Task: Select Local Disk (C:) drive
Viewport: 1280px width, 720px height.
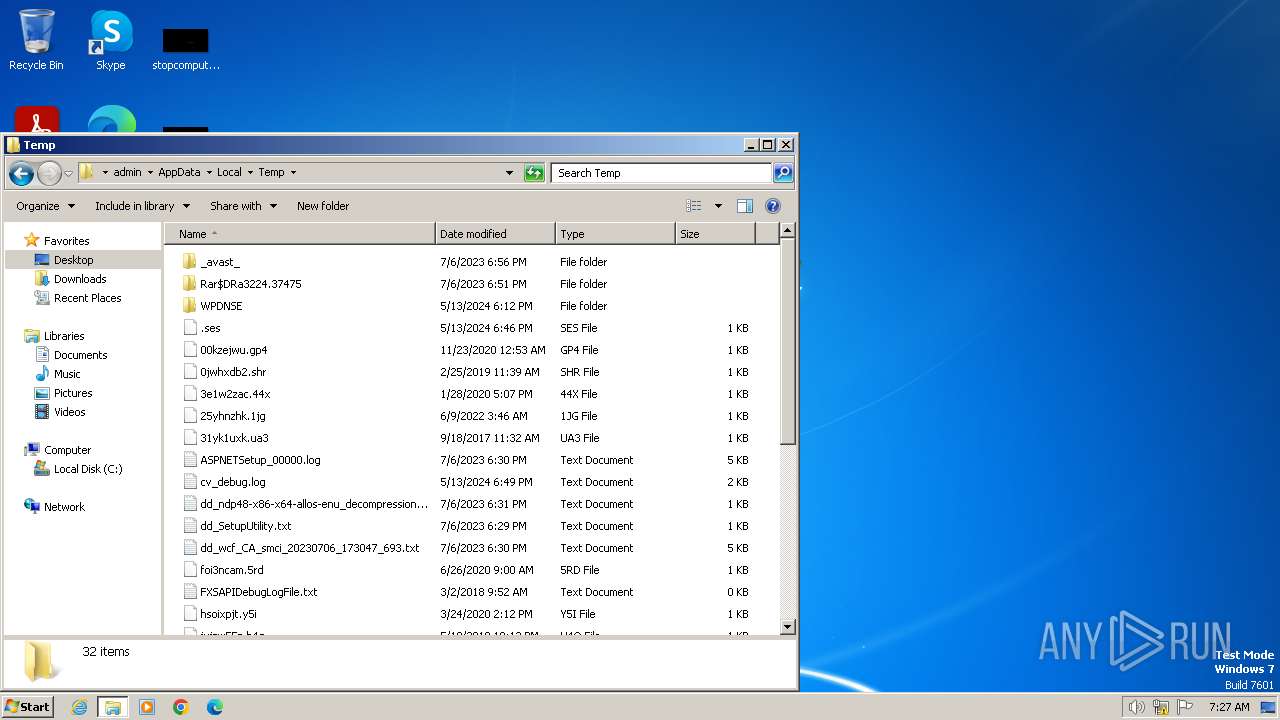Action: click(88, 469)
